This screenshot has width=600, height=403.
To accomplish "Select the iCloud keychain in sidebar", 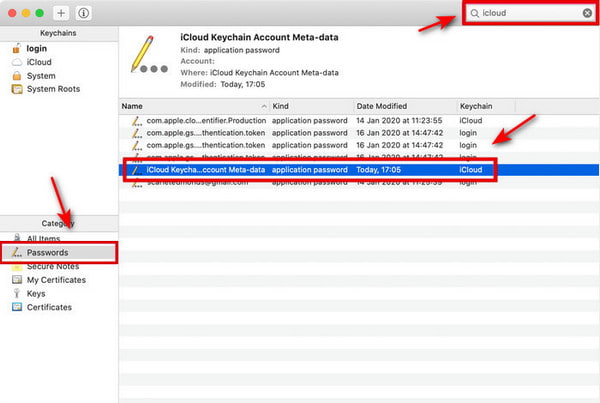I will tap(39, 62).
